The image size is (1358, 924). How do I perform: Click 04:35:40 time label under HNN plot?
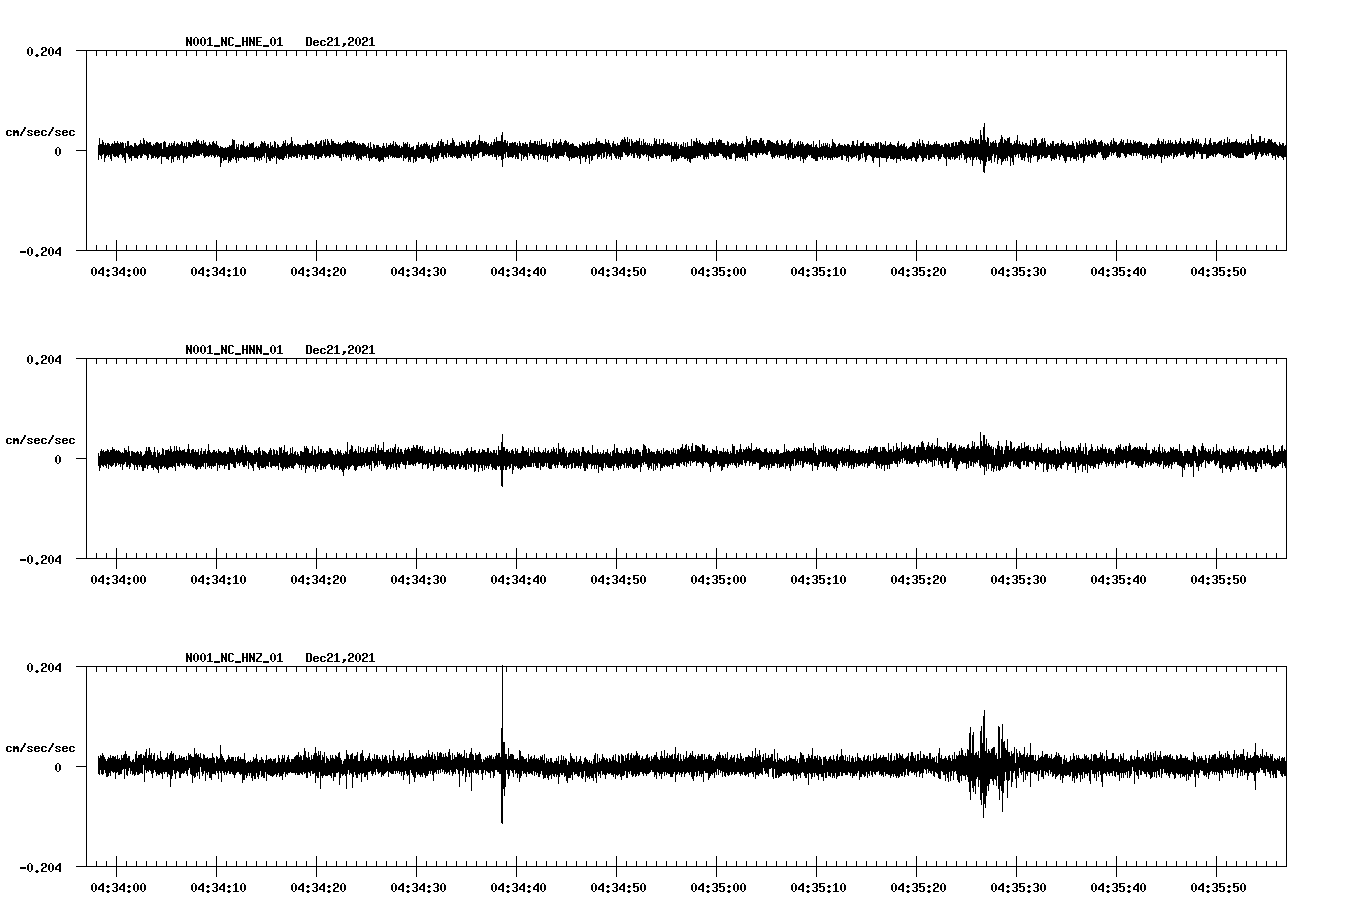(x=1118, y=579)
